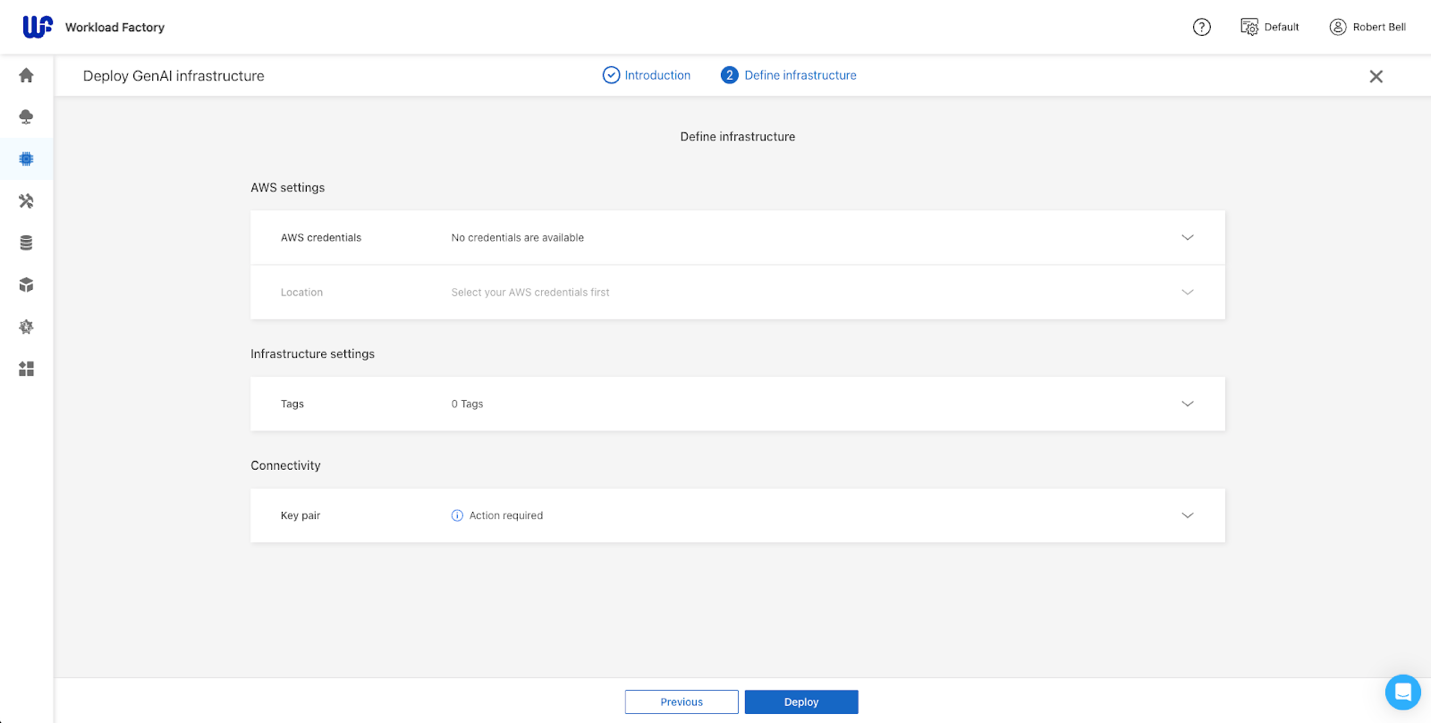Select the Define infrastructure step
The height and width of the screenshot is (723, 1431).
point(788,75)
